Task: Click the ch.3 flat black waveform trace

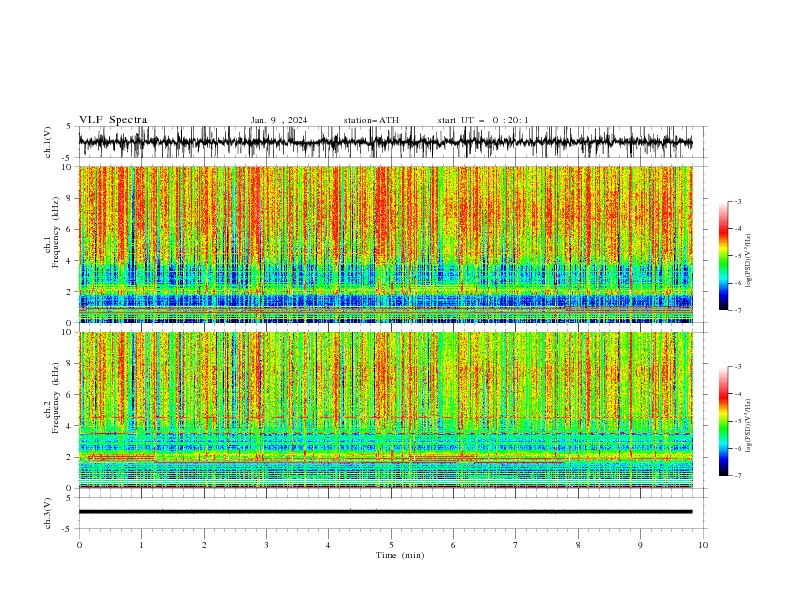Action: 385,512
